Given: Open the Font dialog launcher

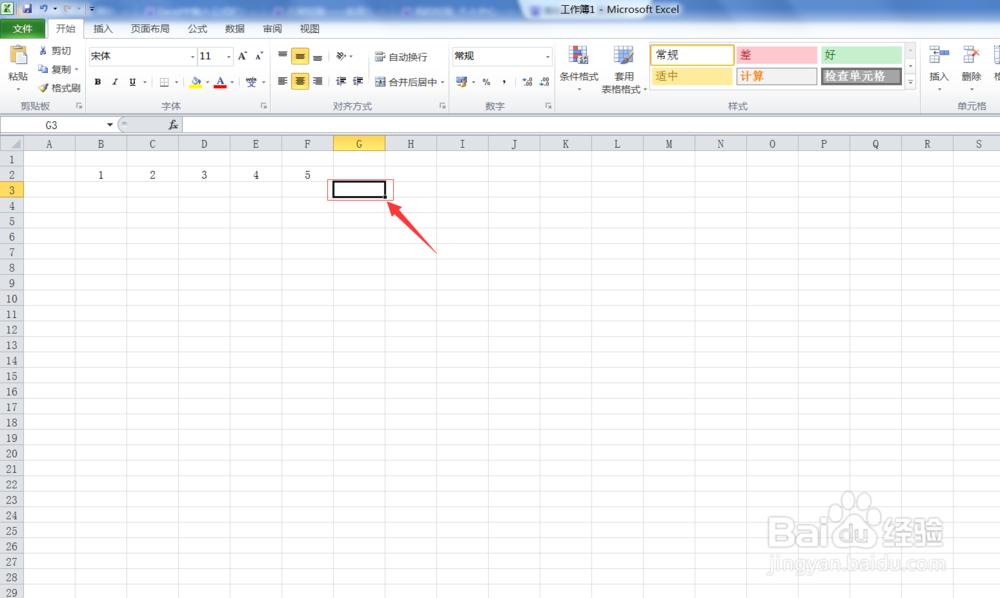Looking at the screenshot, I should 263,106.
